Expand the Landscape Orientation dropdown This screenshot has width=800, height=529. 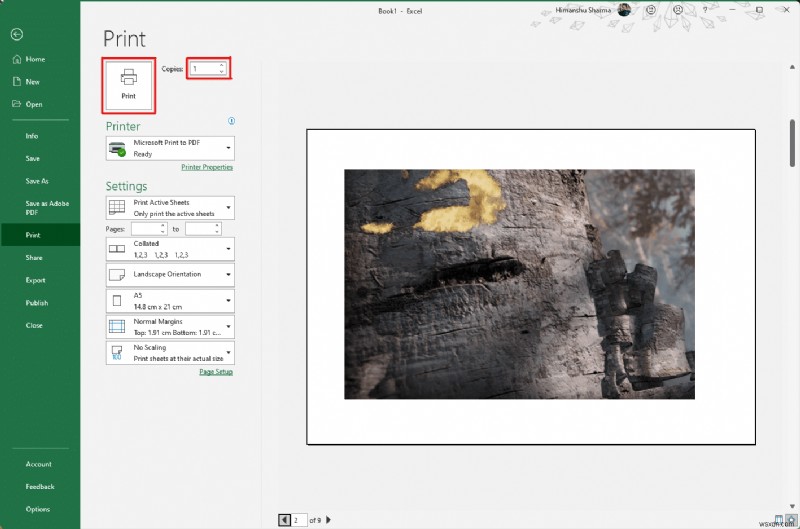(170, 274)
